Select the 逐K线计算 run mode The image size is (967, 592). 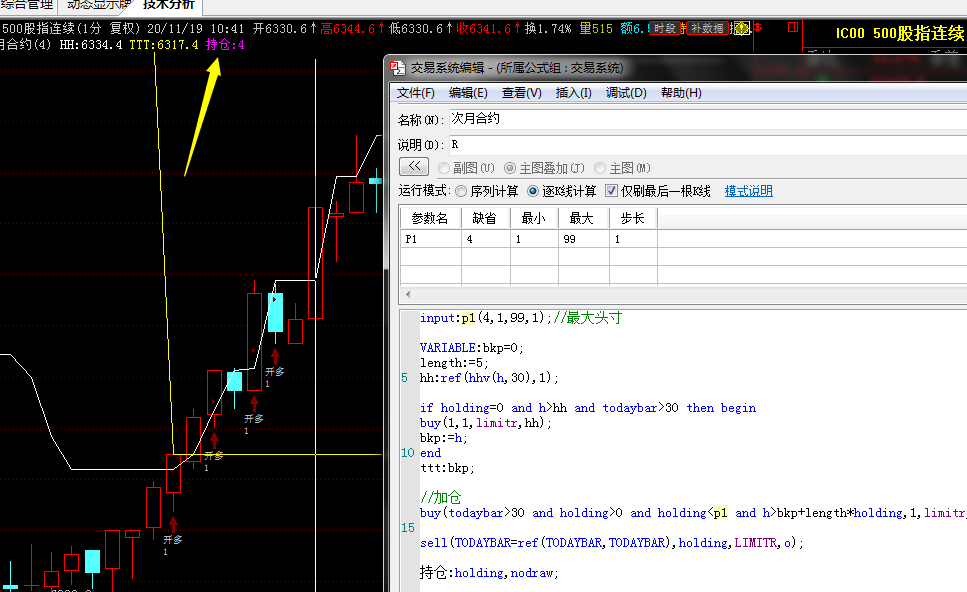[x=562, y=191]
